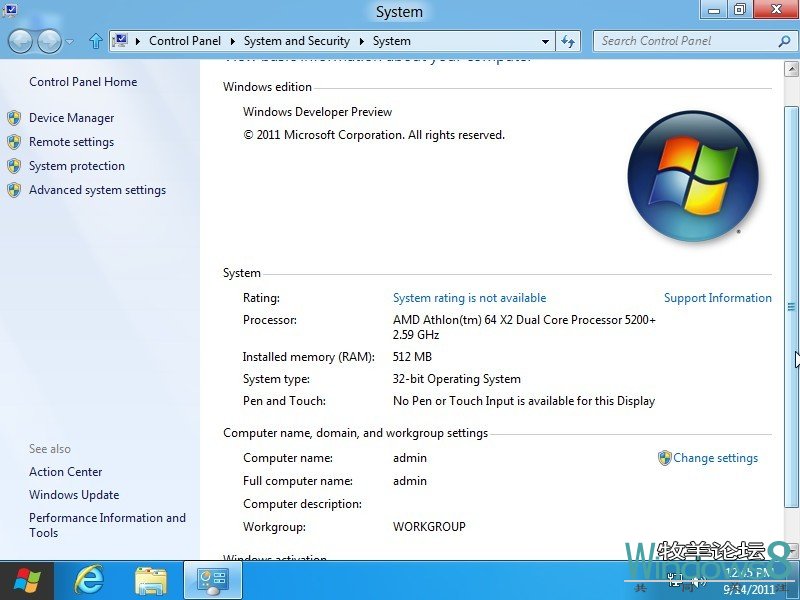
Task: Open the Start button on taskbar
Action: pos(27,581)
